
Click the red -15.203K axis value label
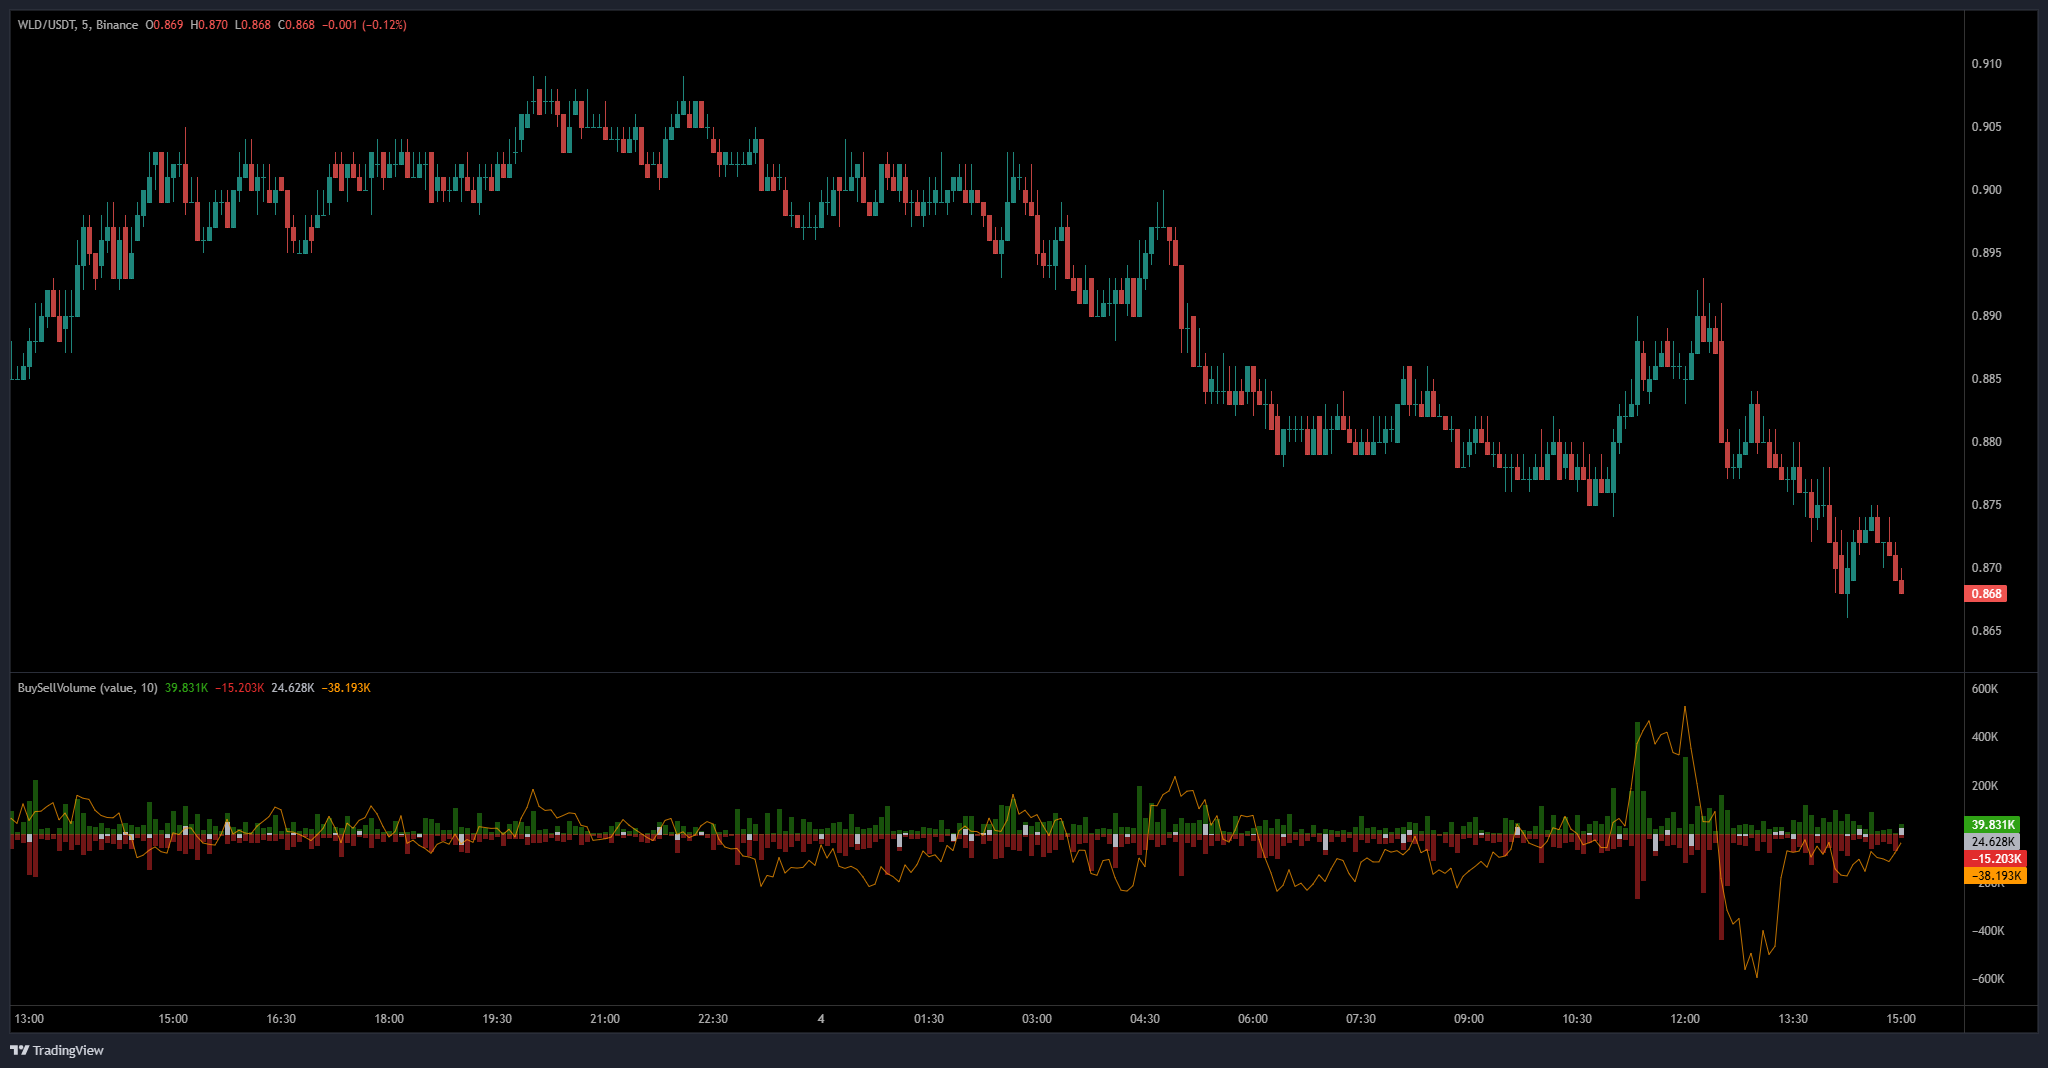[1996, 859]
